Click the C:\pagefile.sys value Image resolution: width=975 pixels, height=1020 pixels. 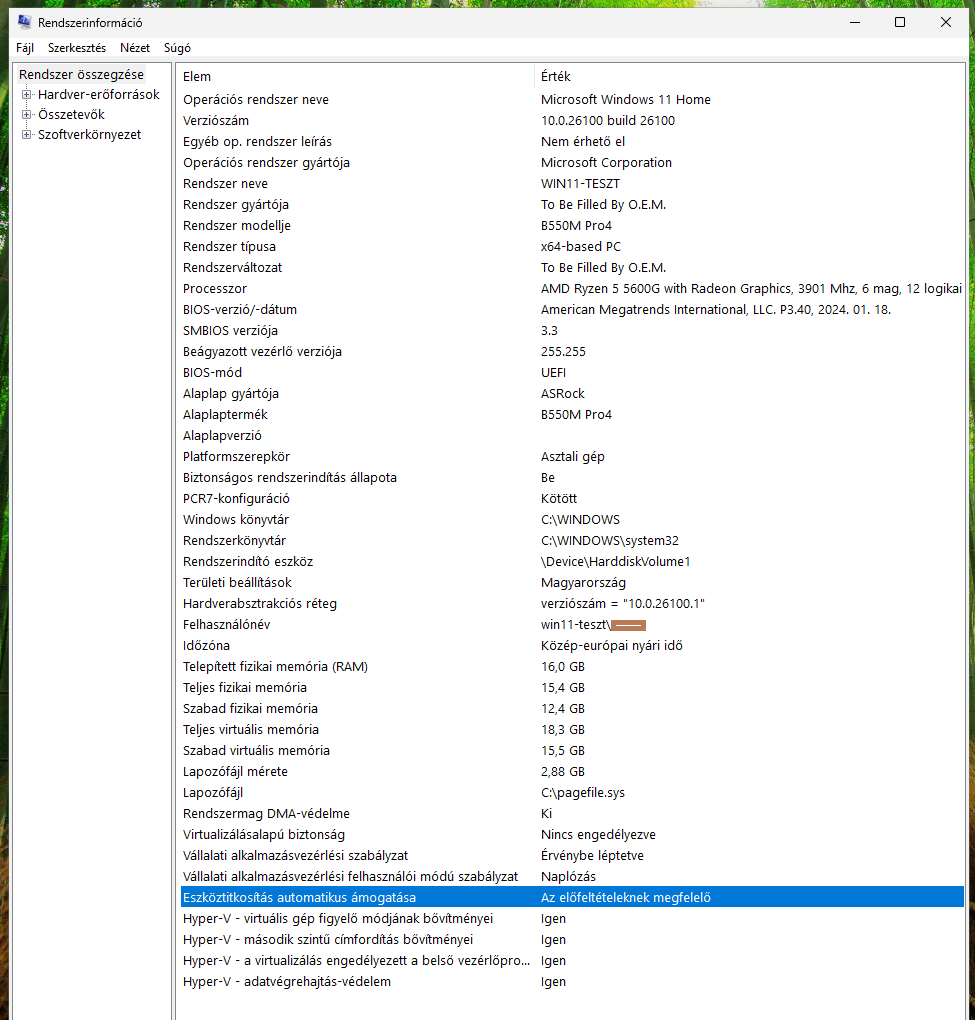tap(583, 793)
